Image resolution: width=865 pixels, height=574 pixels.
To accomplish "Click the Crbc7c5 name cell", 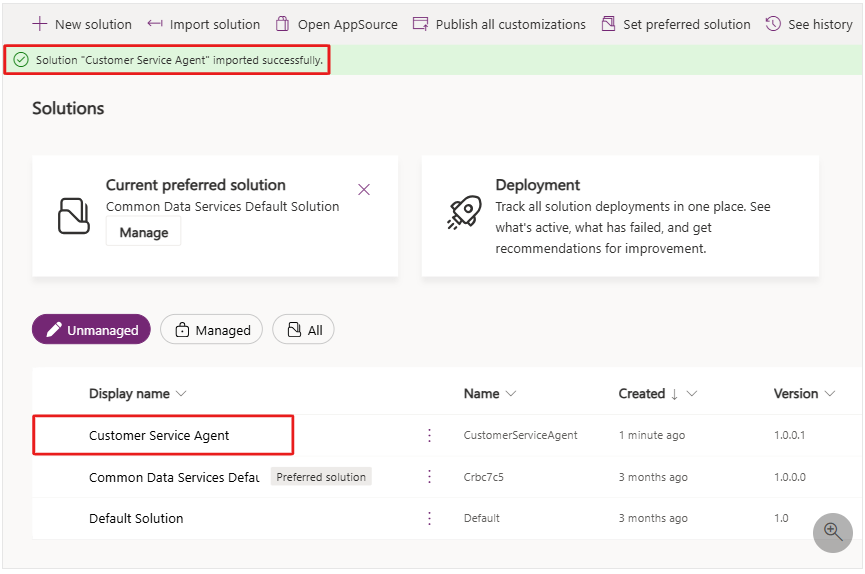I will click(483, 477).
